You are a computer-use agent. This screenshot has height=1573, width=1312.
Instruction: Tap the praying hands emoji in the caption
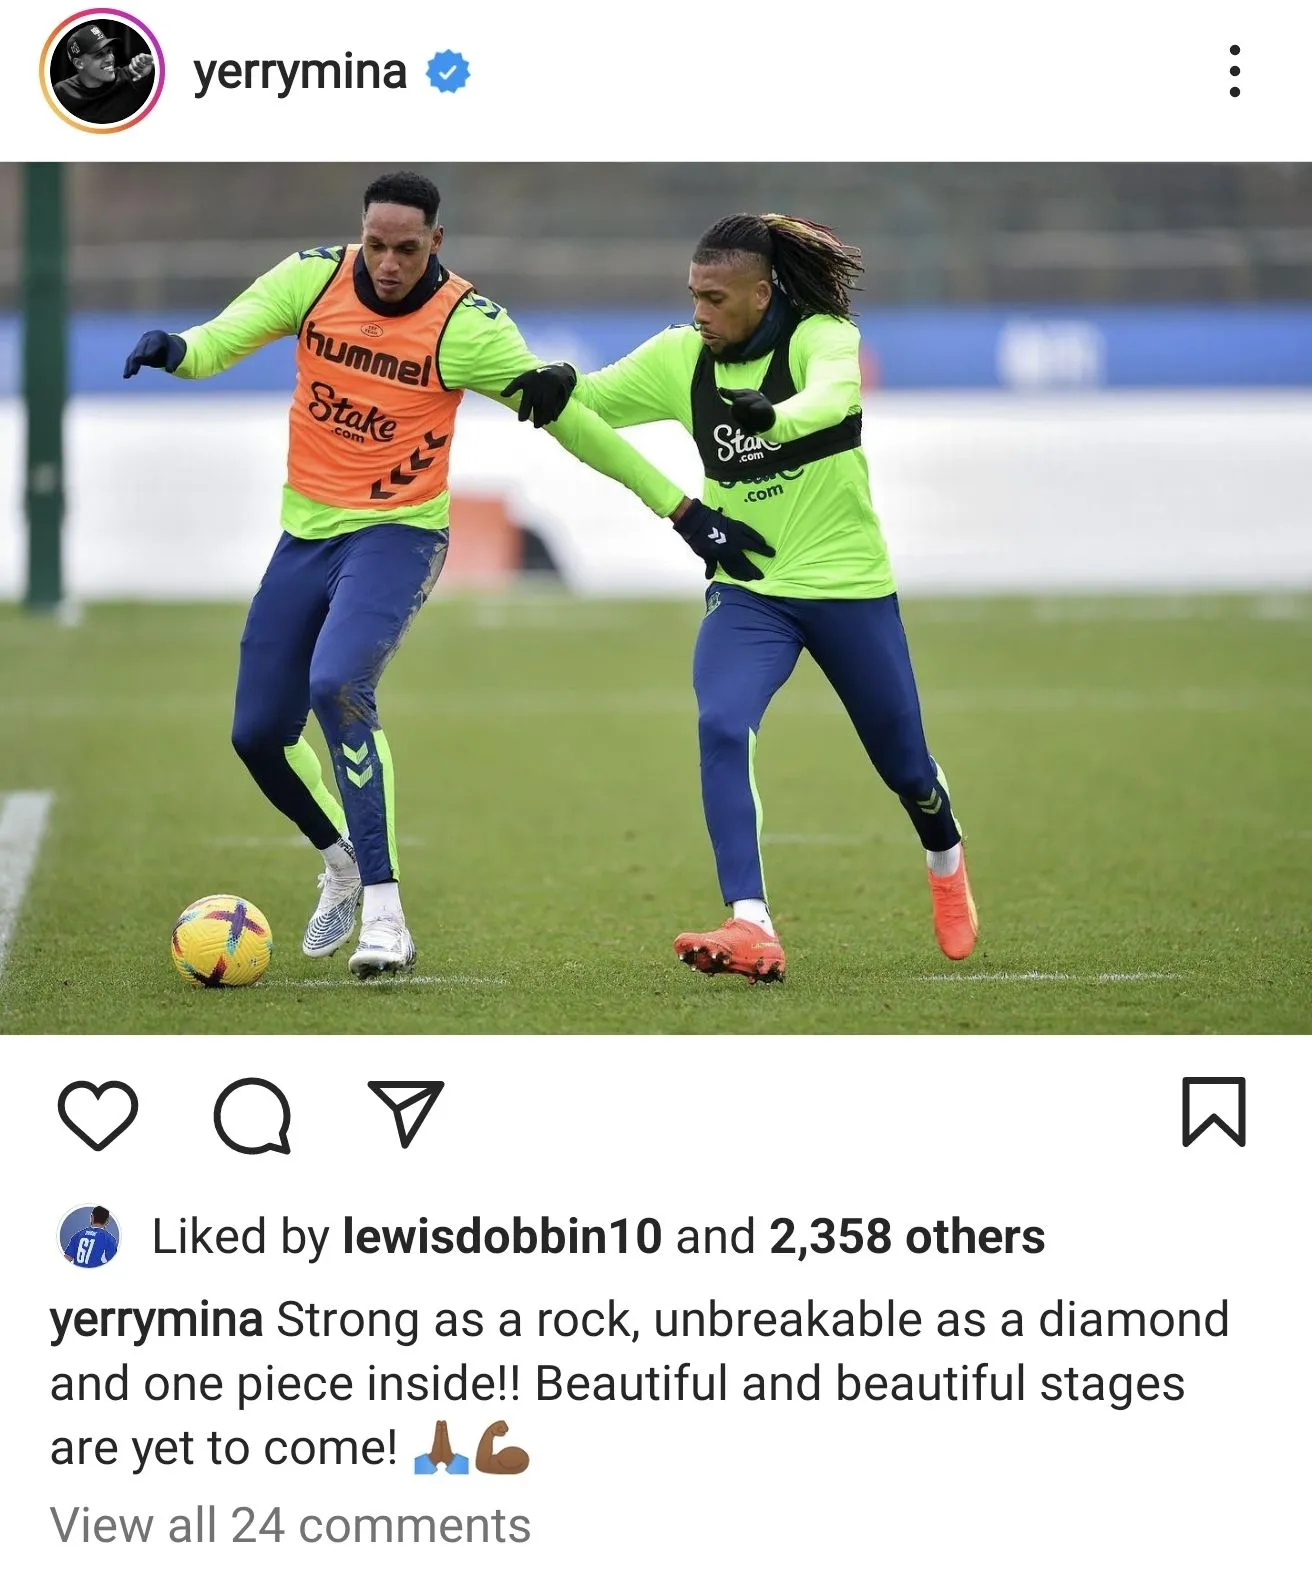tap(441, 1448)
